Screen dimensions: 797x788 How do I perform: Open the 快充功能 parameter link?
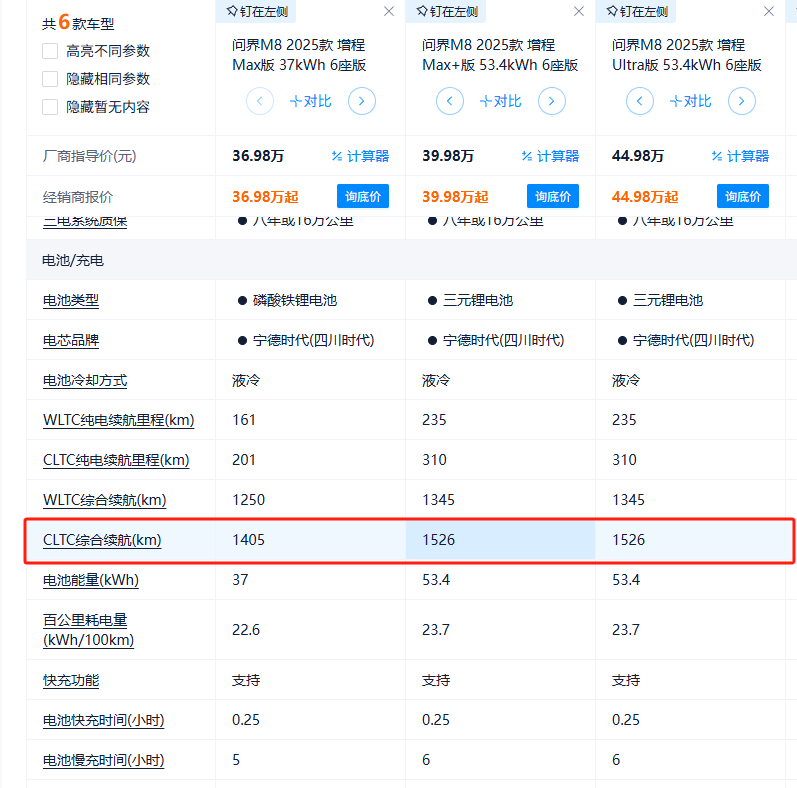71,680
